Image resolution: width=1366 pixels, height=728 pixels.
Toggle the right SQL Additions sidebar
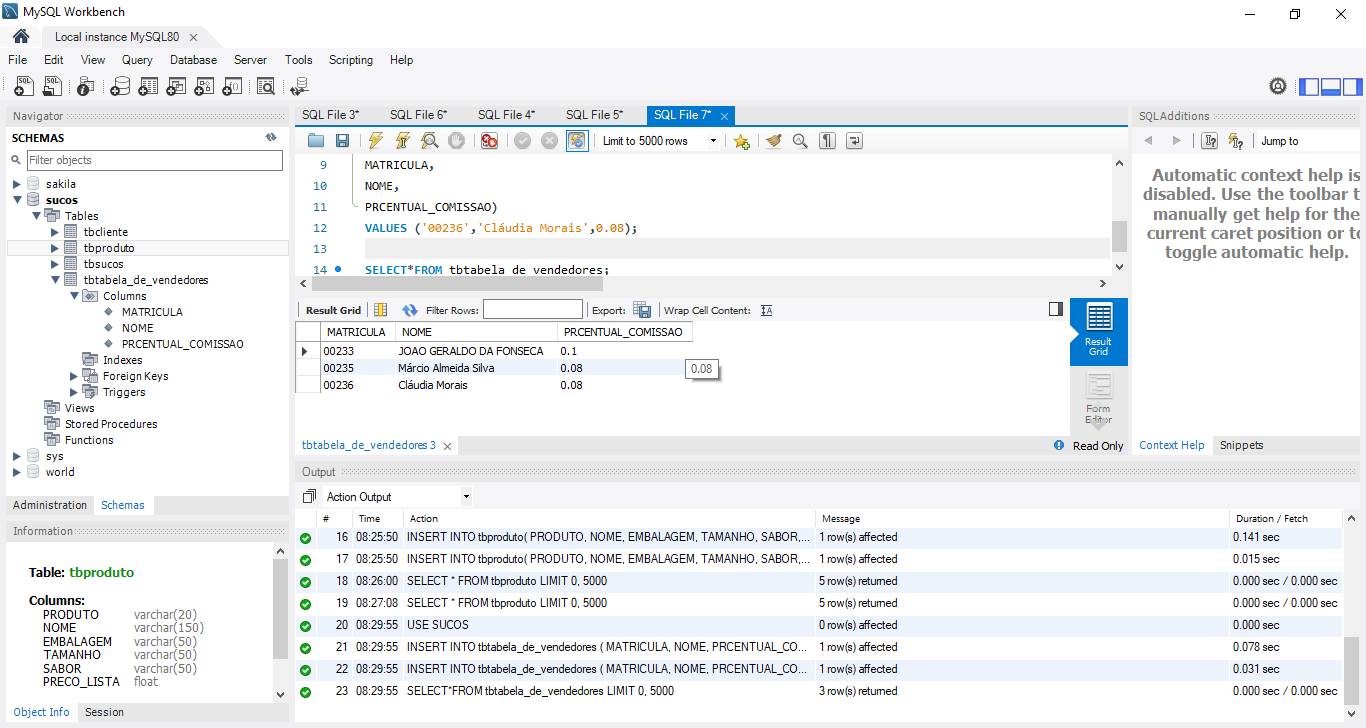coord(1351,87)
